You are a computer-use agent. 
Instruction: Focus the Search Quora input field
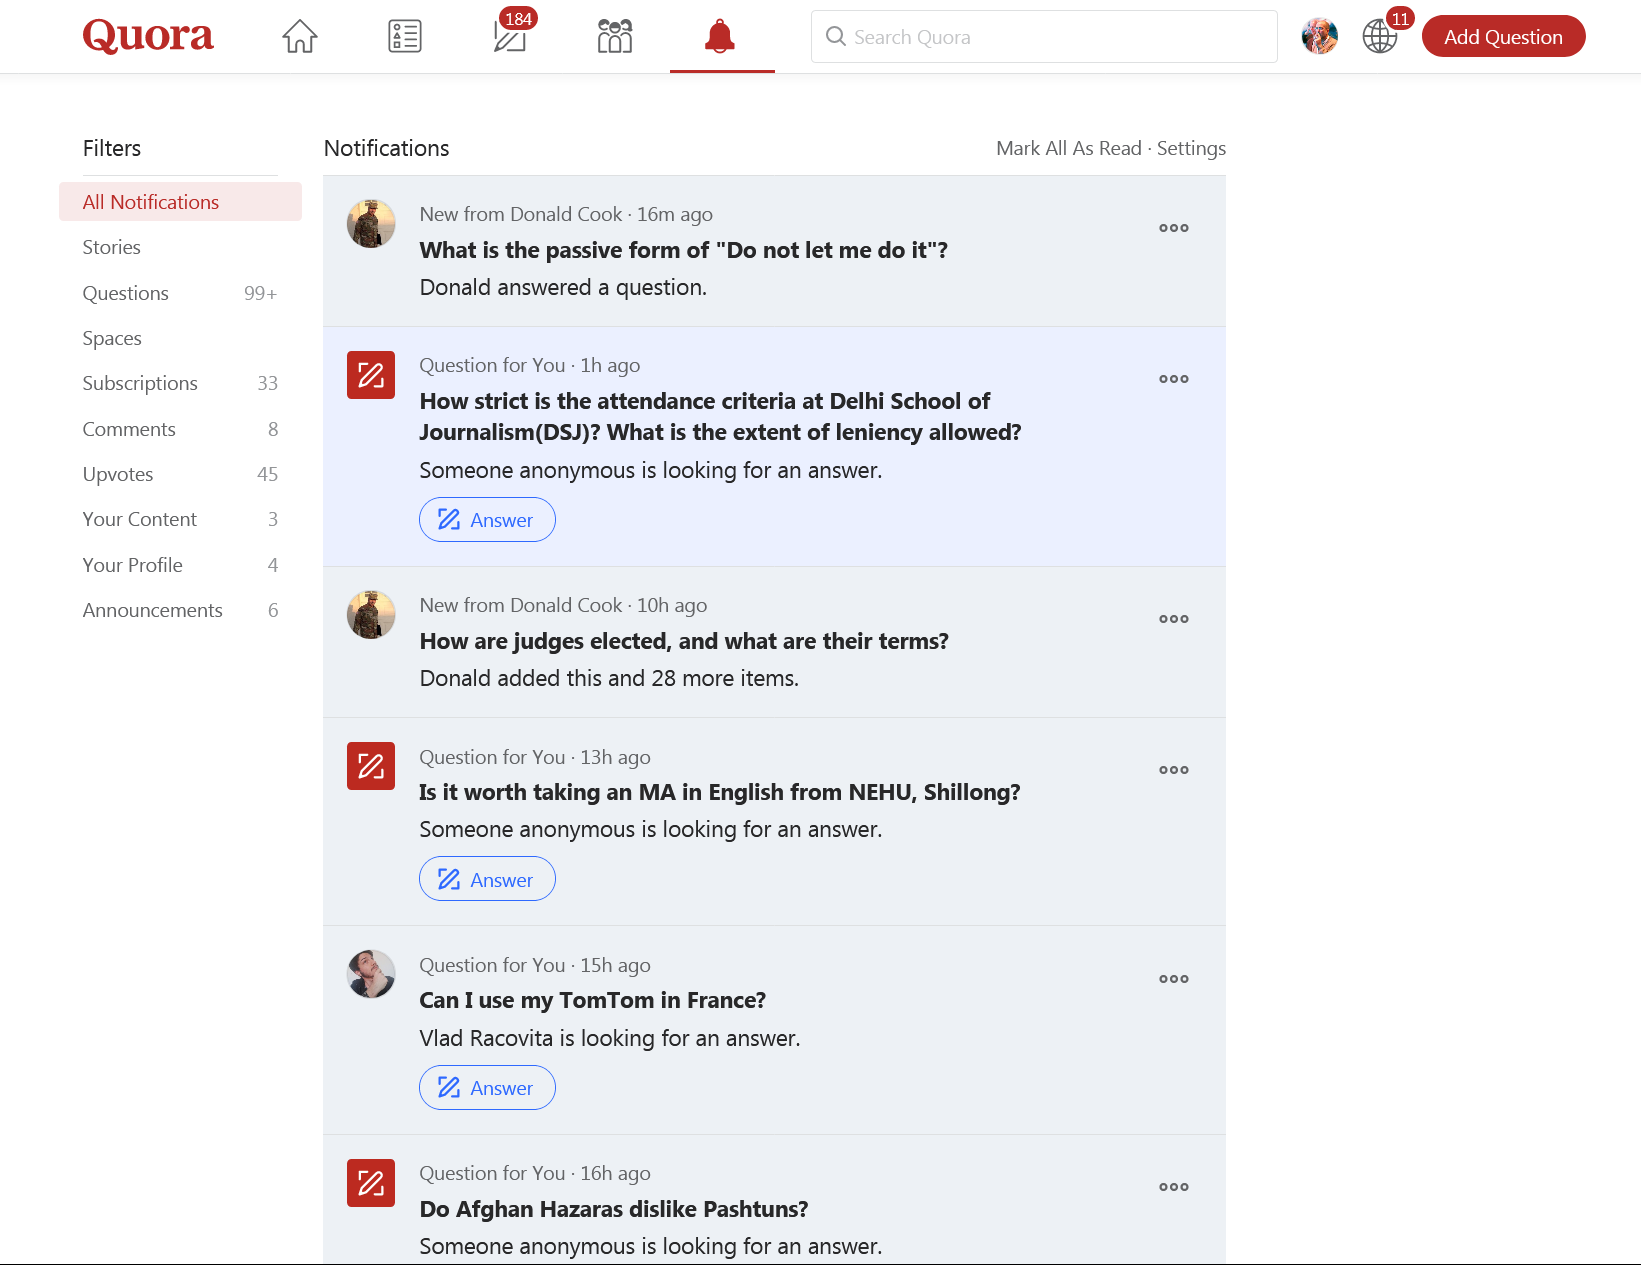tap(1044, 37)
